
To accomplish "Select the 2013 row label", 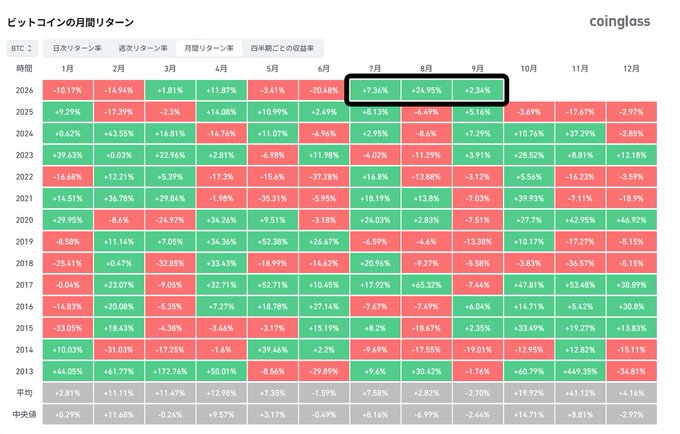I will click(24, 371).
